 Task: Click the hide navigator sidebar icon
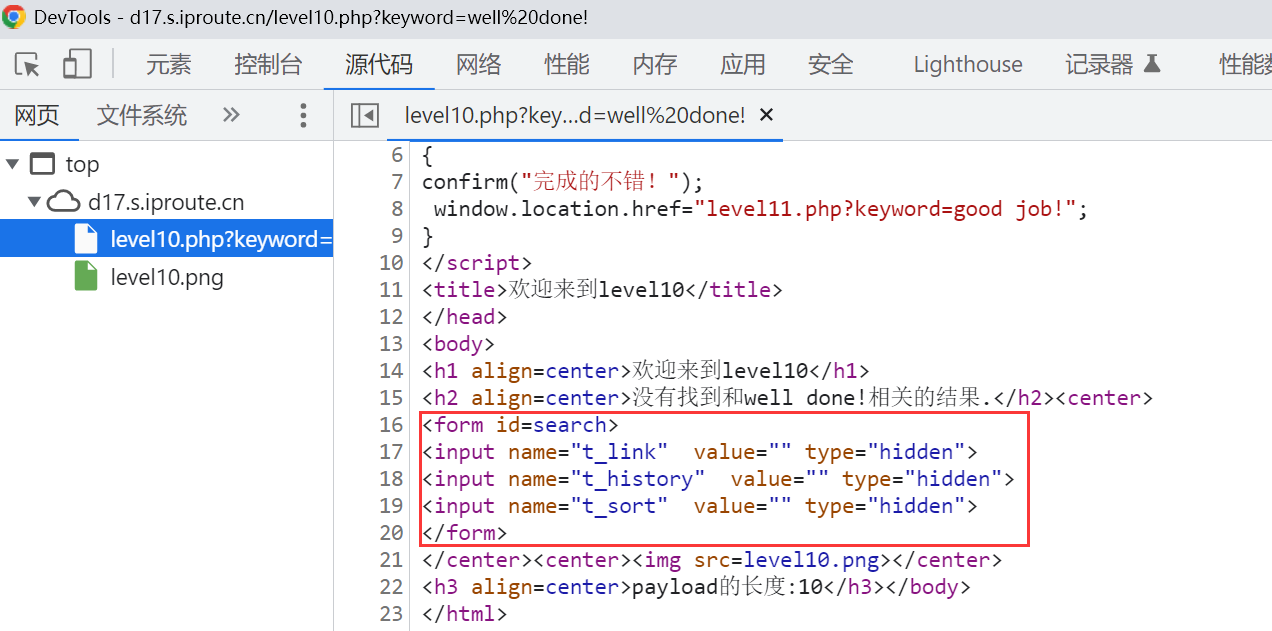pos(364,116)
